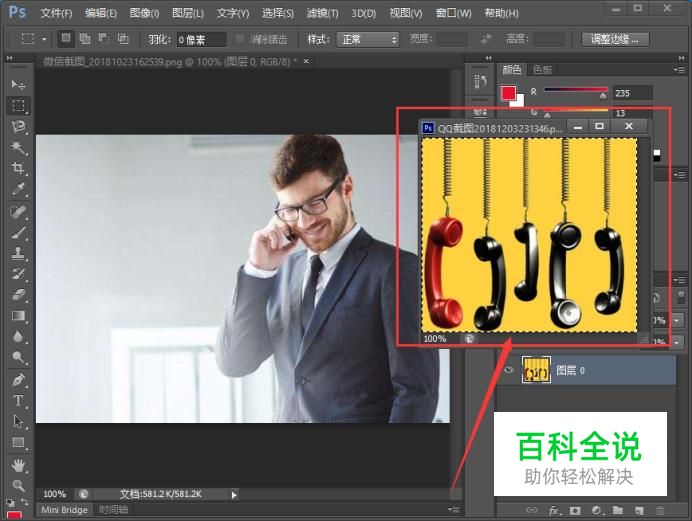Select the Brush tool
The height and width of the screenshot is (521, 692).
18,232
